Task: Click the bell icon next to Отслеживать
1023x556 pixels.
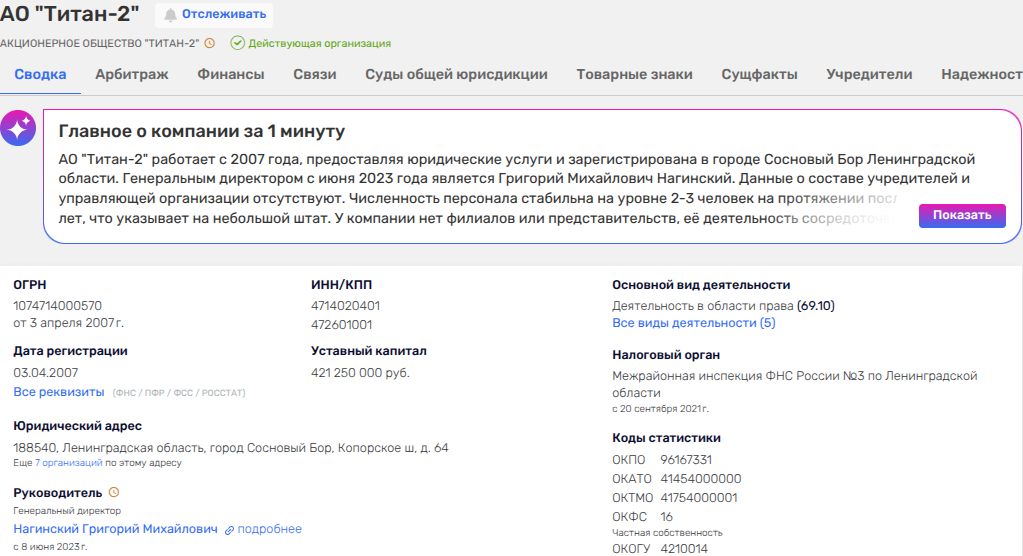Action: pos(170,15)
